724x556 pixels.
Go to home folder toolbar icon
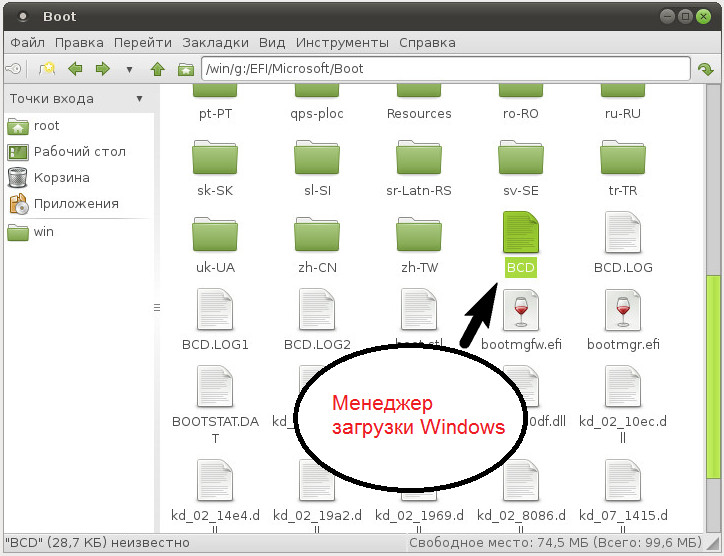coord(186,69)
